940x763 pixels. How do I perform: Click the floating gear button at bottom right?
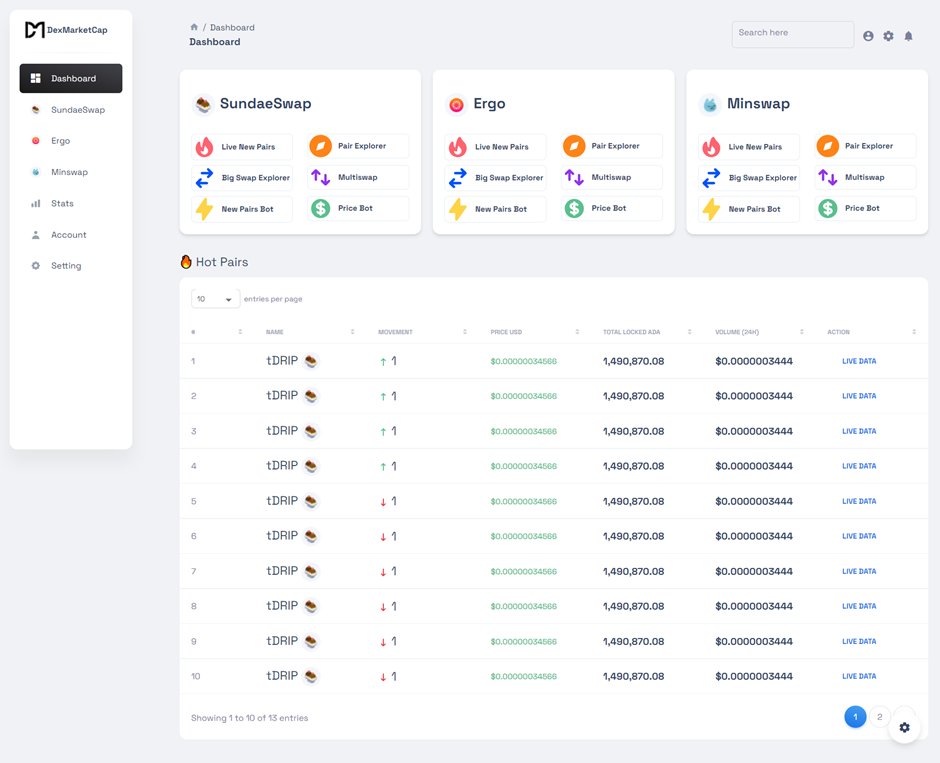click(x=904, y=727)
